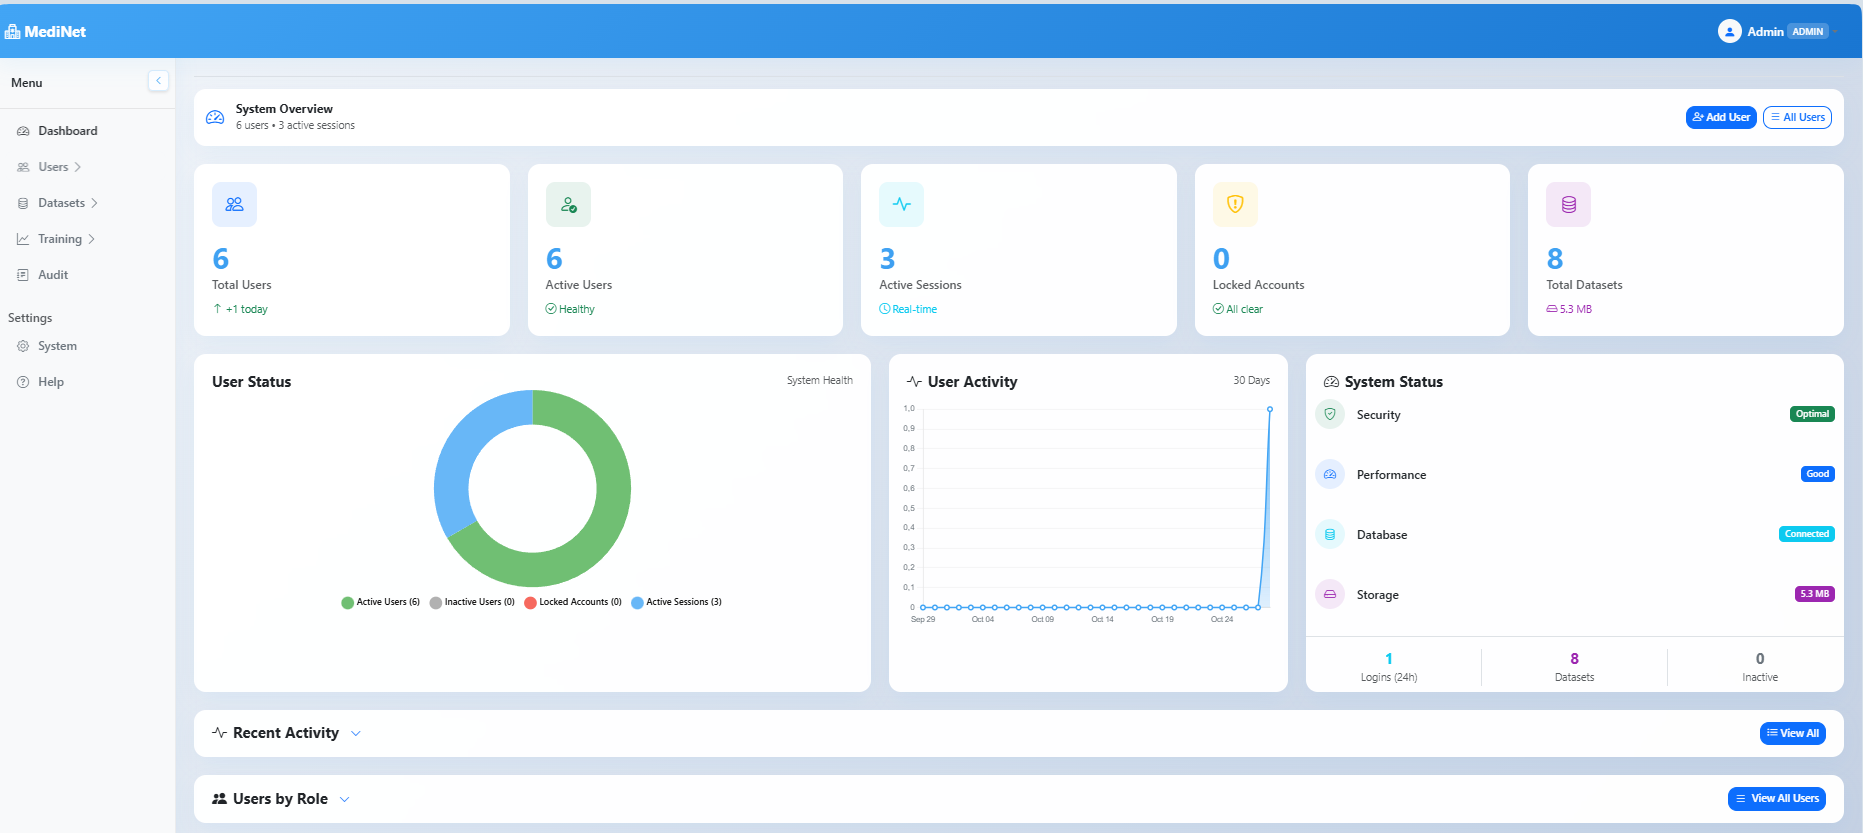Click the User Activity pulse icon
Image resolution: width=1863 pixels, height=833 pixels.
pos(914,382)
